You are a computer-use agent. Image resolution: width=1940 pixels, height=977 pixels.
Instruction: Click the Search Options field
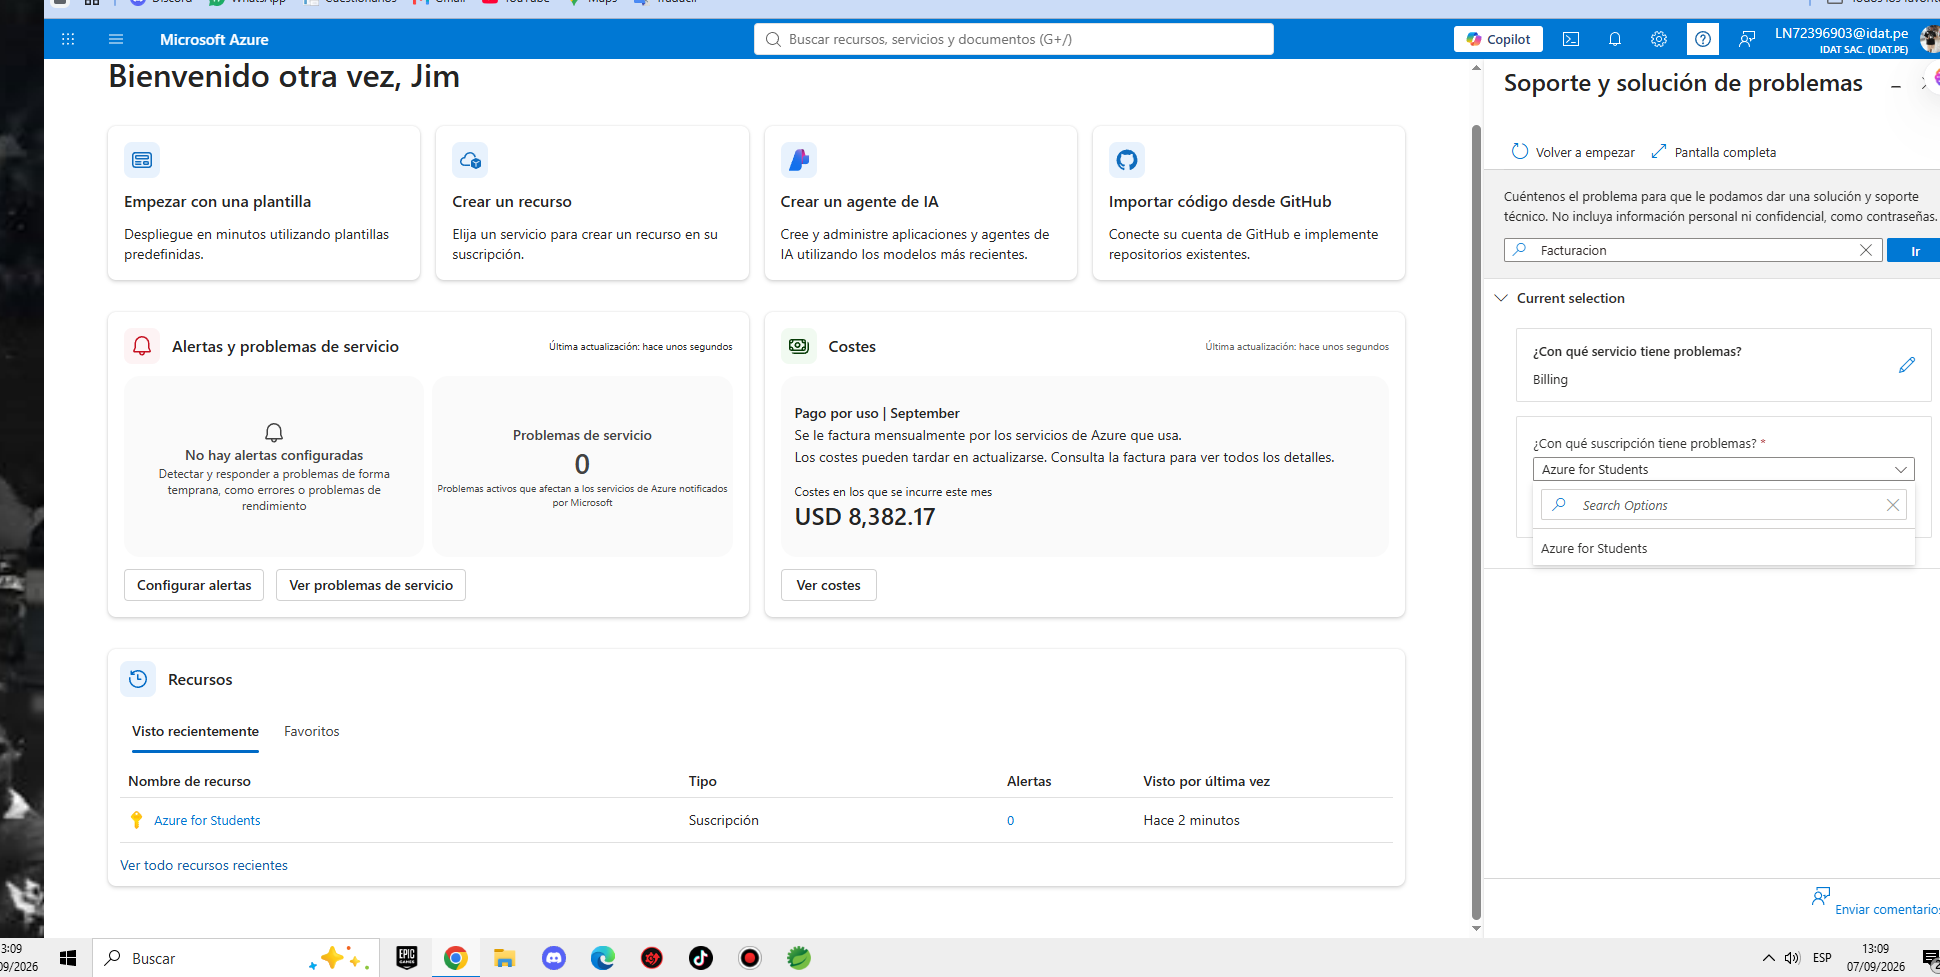pos(1723,505)
